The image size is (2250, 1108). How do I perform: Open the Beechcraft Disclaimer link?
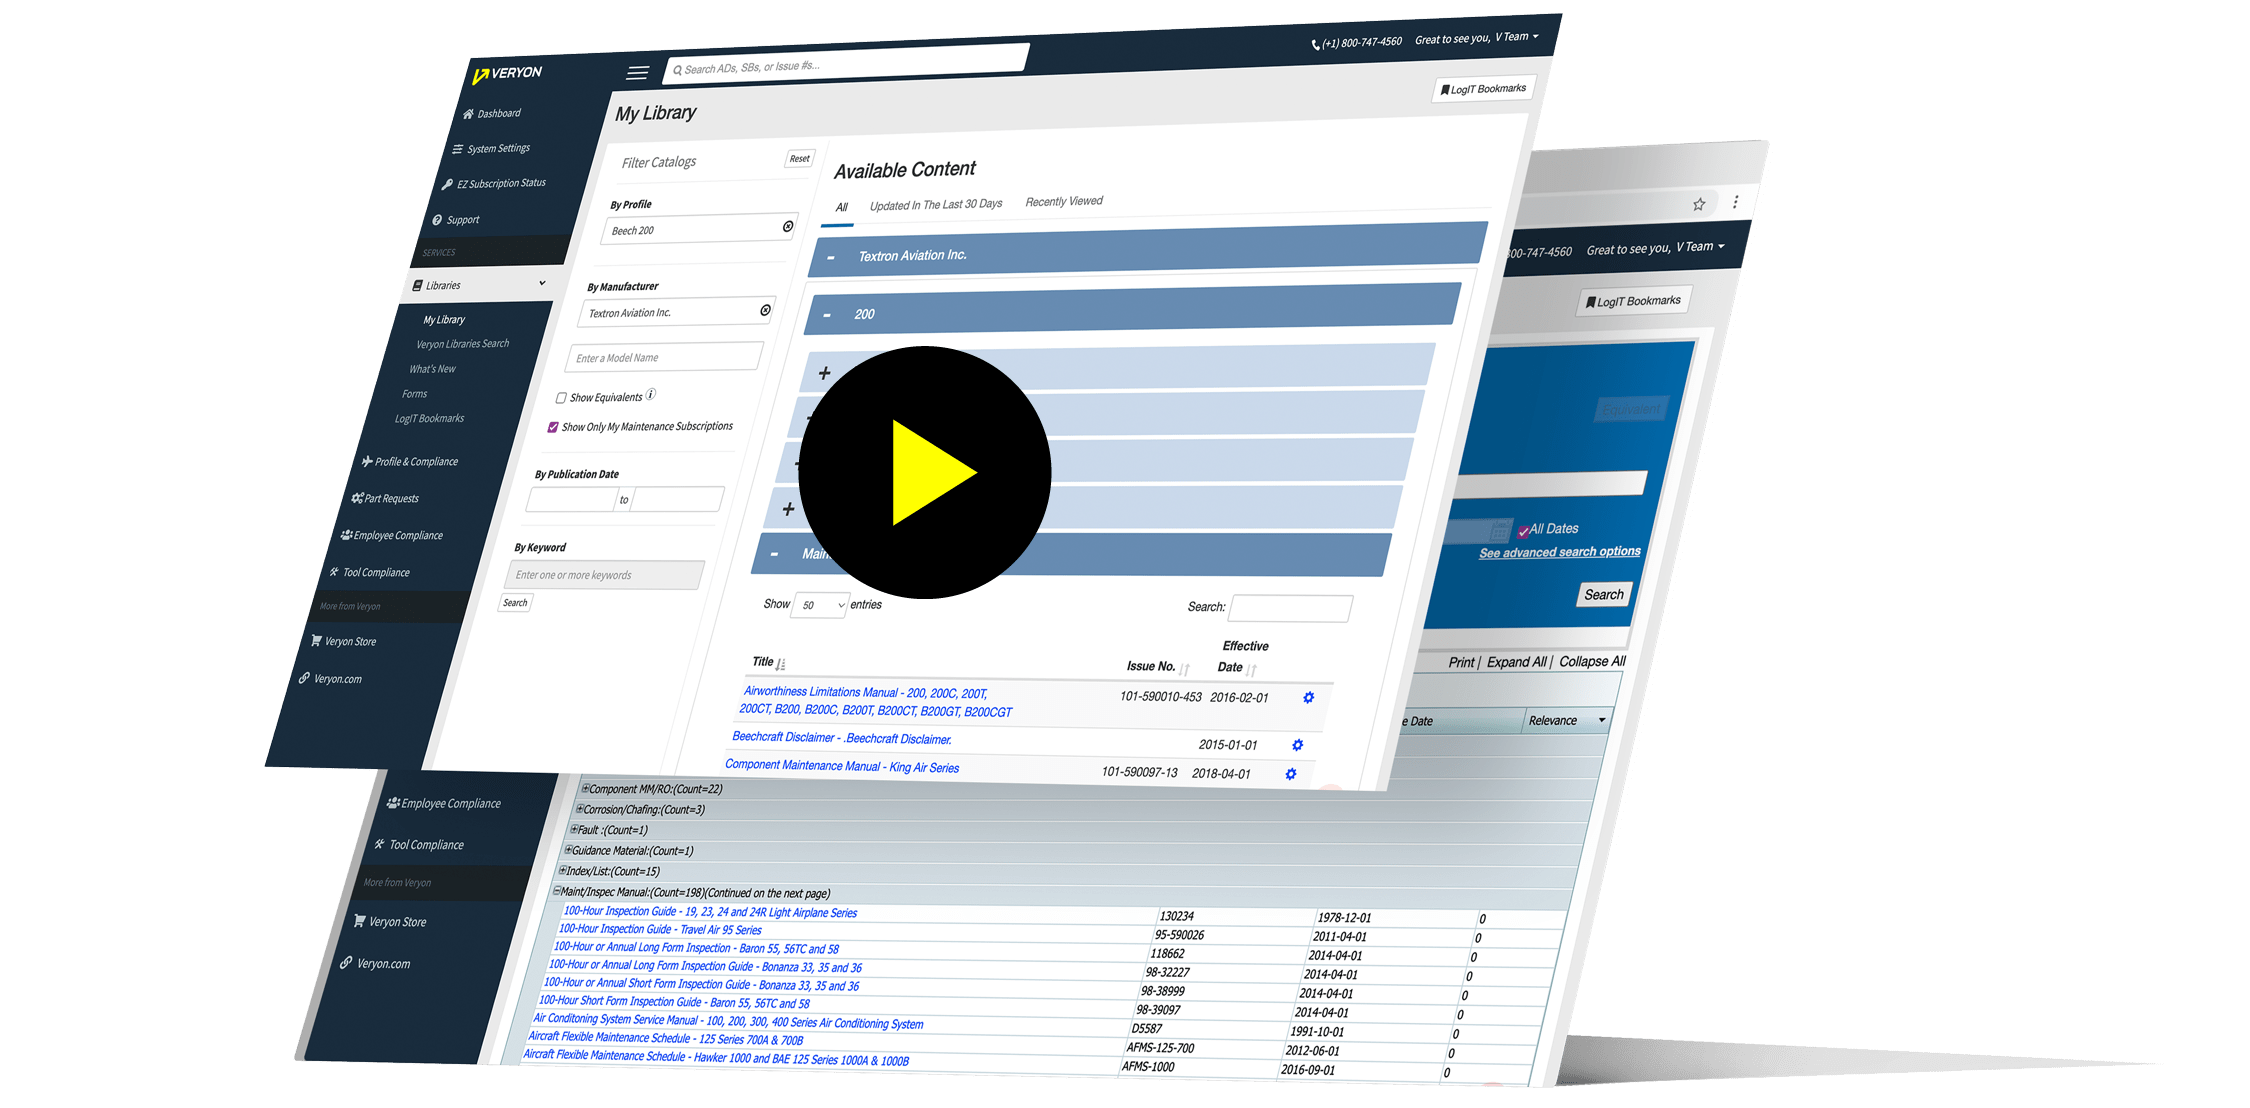[x=842, y=738]
